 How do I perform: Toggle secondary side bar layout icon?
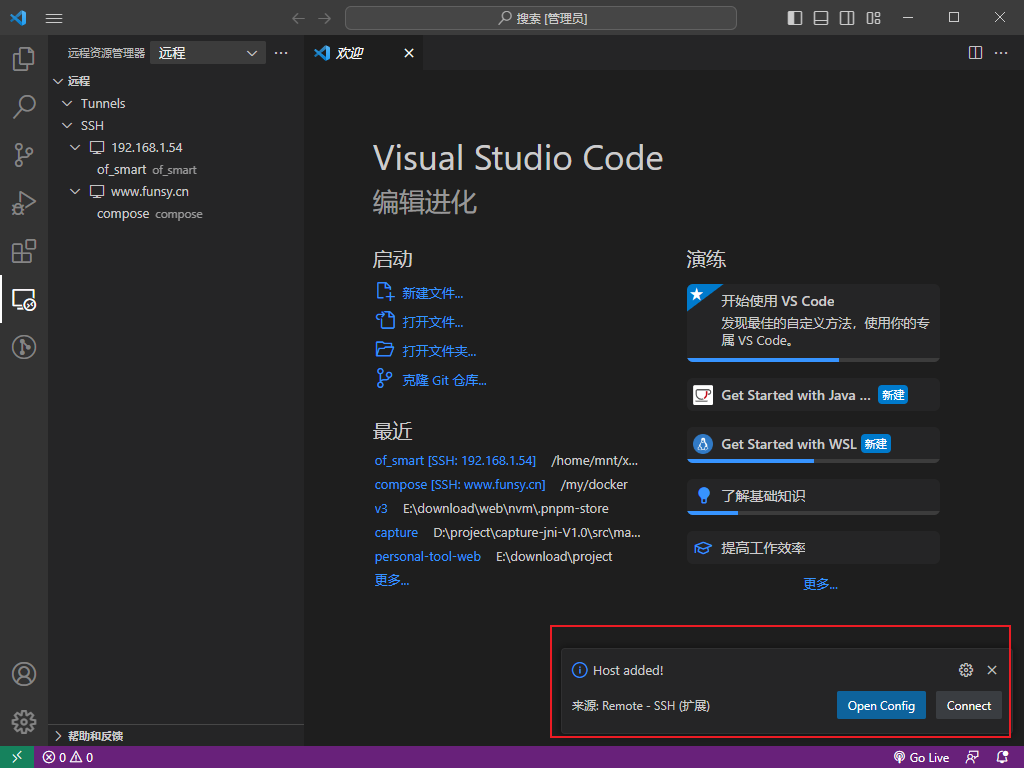tap(847, 18)
